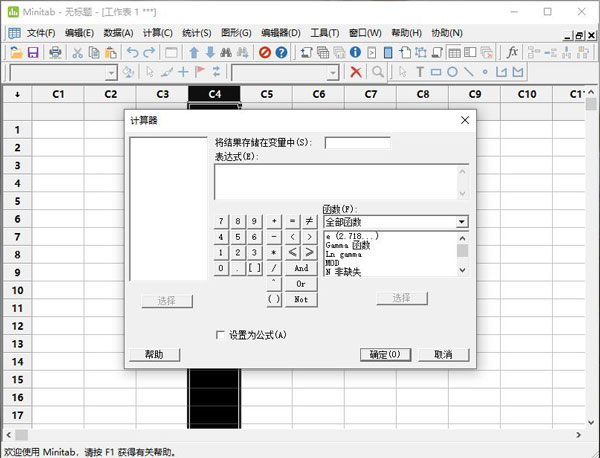Open the 计算(C) menu
600x458 pixels.
(158, 33)
